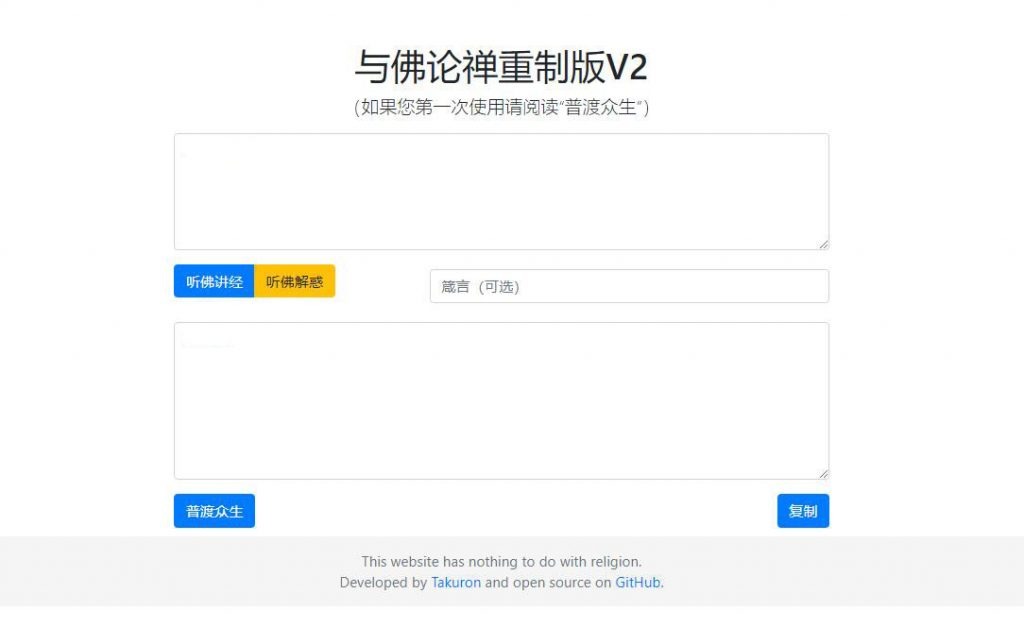1024x627 pixels.
Task: Place cursor in the mantra input box
Action: [x=628, y=286]
